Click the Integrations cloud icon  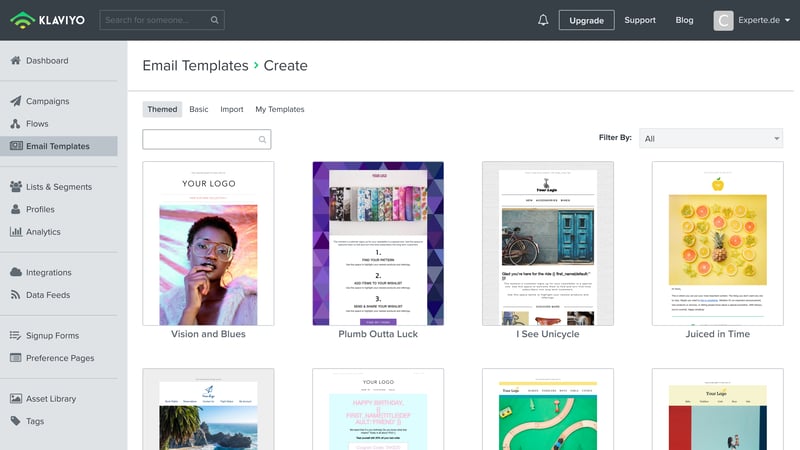(16, 272)
